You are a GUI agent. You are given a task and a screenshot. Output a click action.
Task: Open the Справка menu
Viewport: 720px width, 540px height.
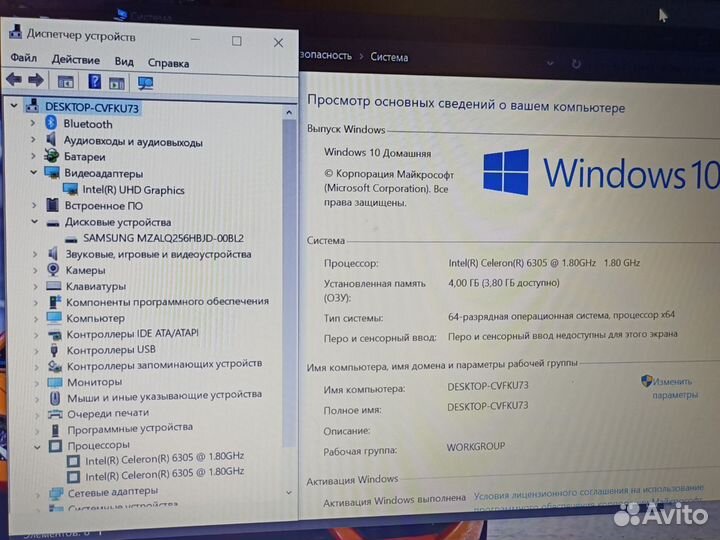coord(169,63)
